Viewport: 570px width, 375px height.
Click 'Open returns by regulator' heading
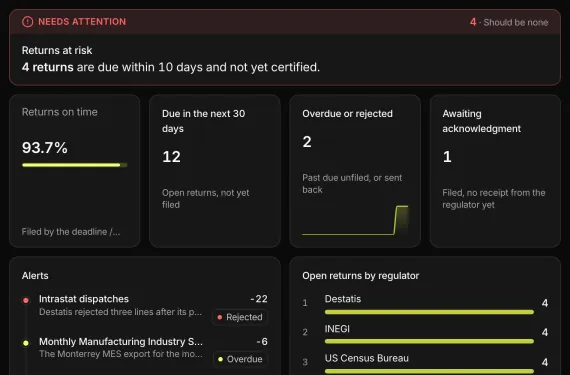361,276
